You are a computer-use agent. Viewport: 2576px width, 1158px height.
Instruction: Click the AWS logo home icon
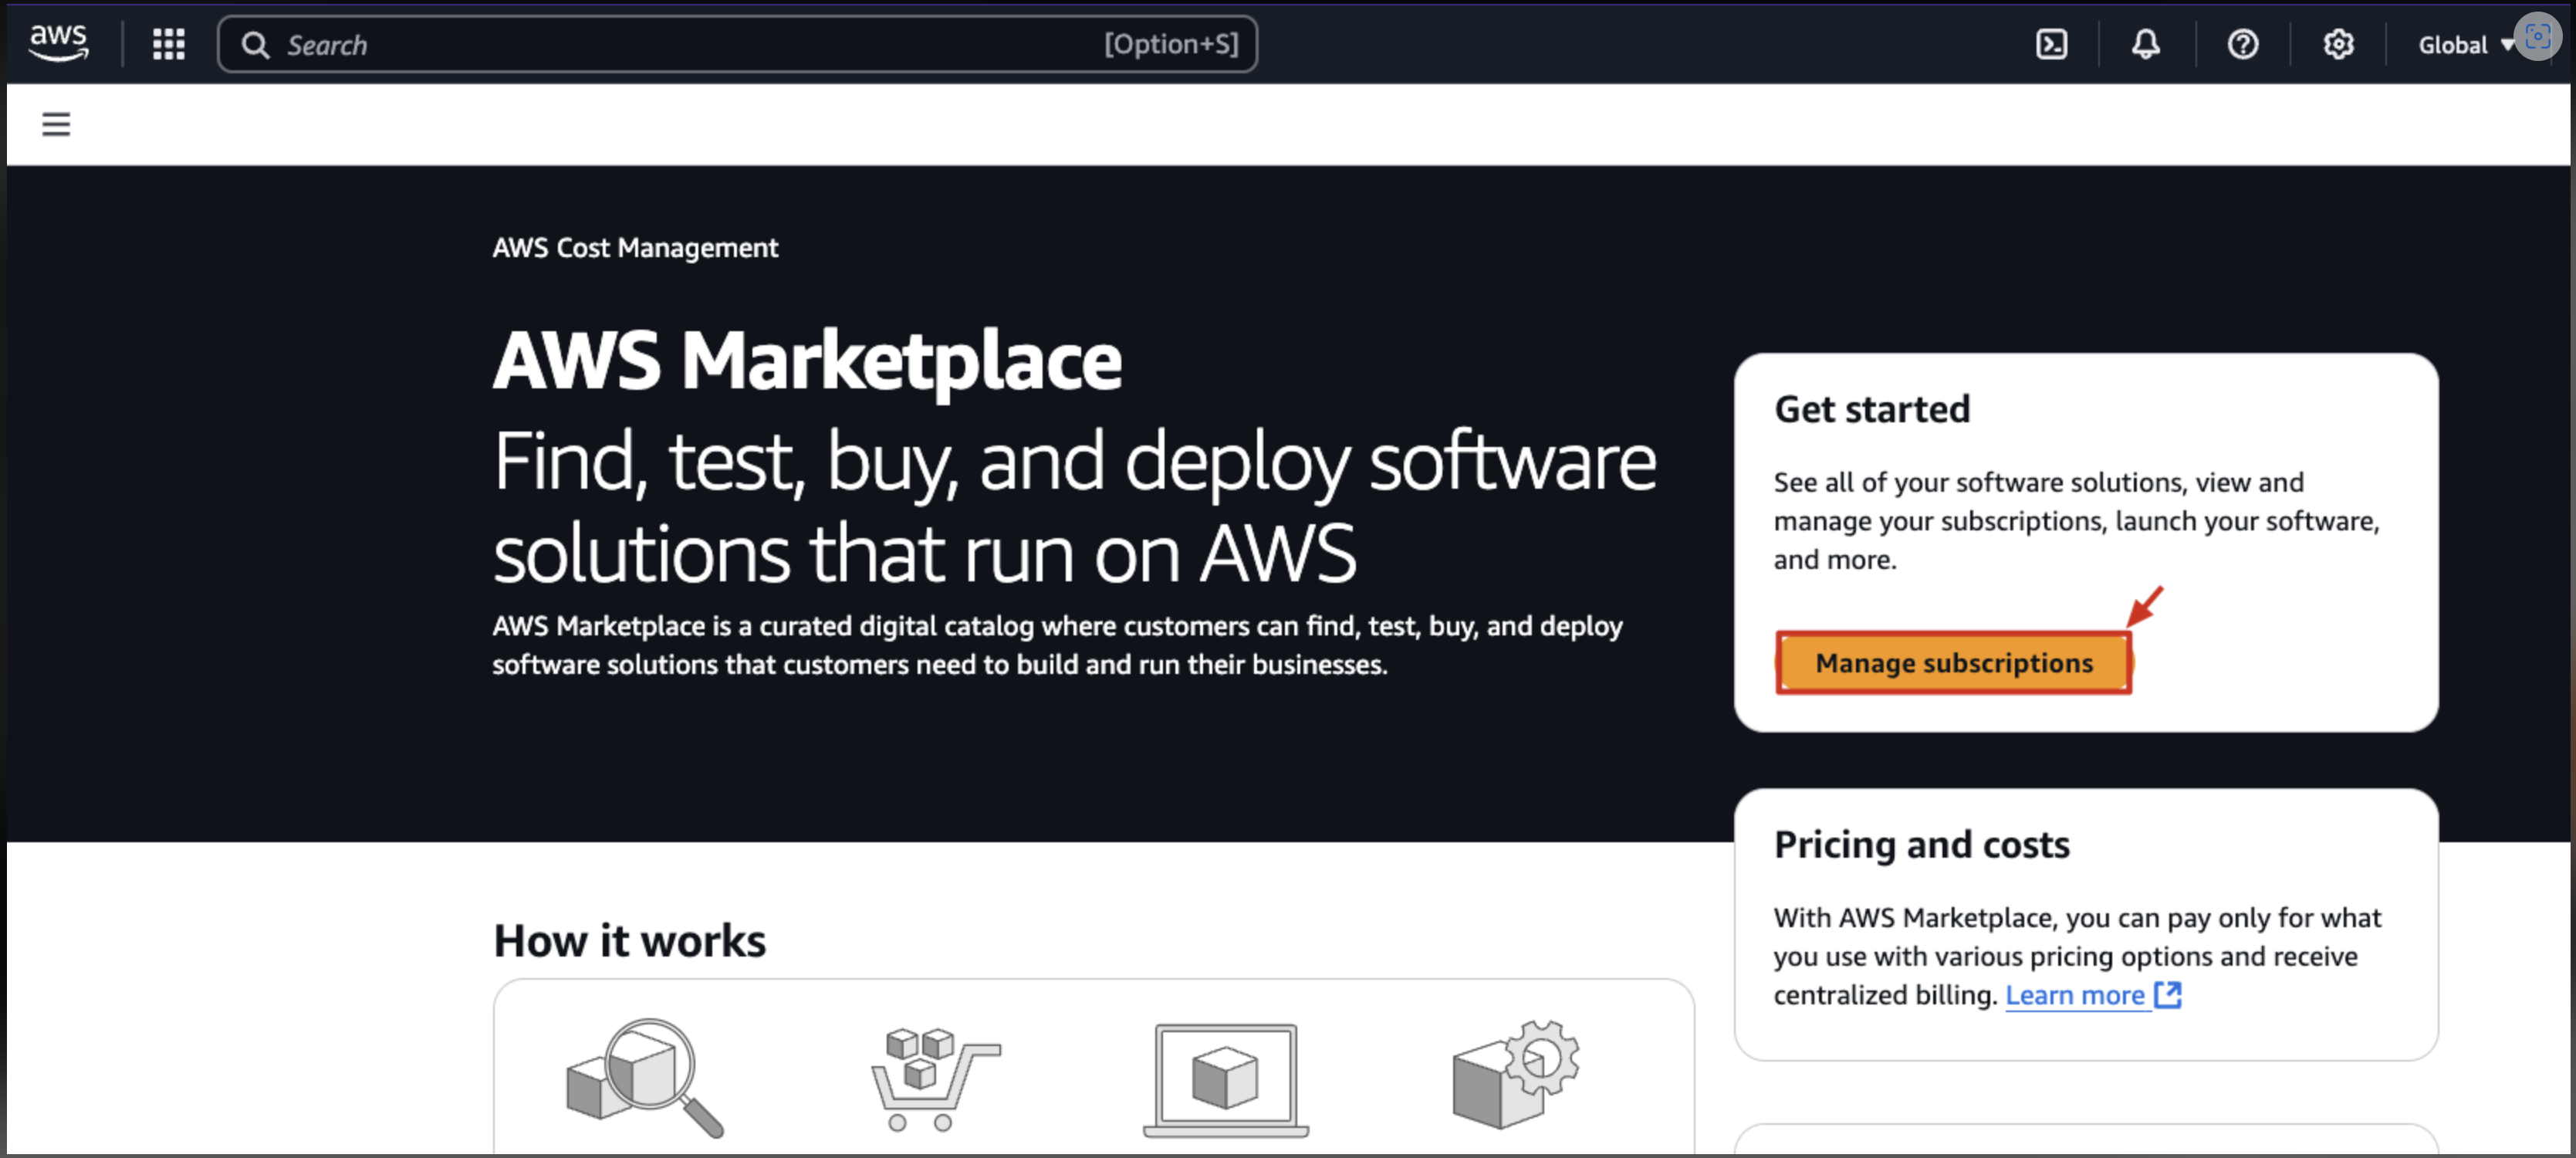point(58,43)
